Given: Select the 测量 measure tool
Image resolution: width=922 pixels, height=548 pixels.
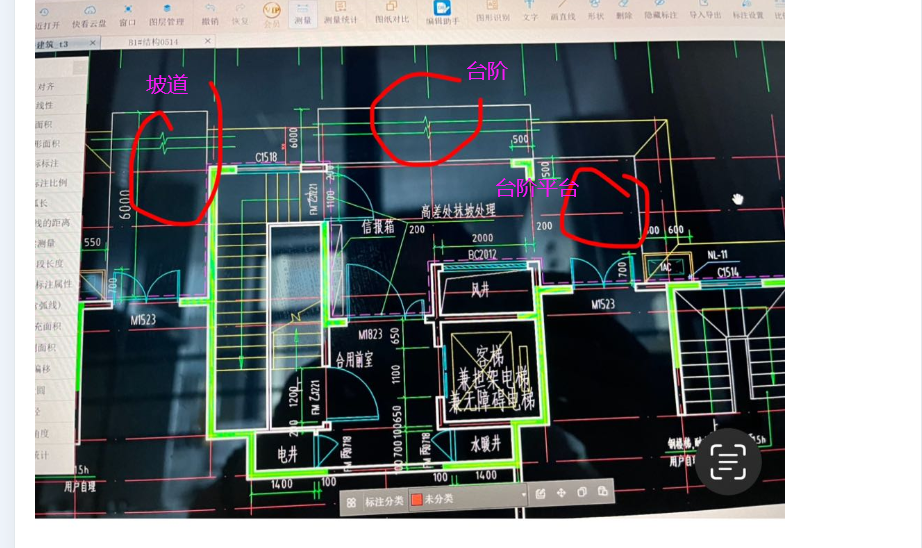Looking at the screenshot, I should (303, 14).
